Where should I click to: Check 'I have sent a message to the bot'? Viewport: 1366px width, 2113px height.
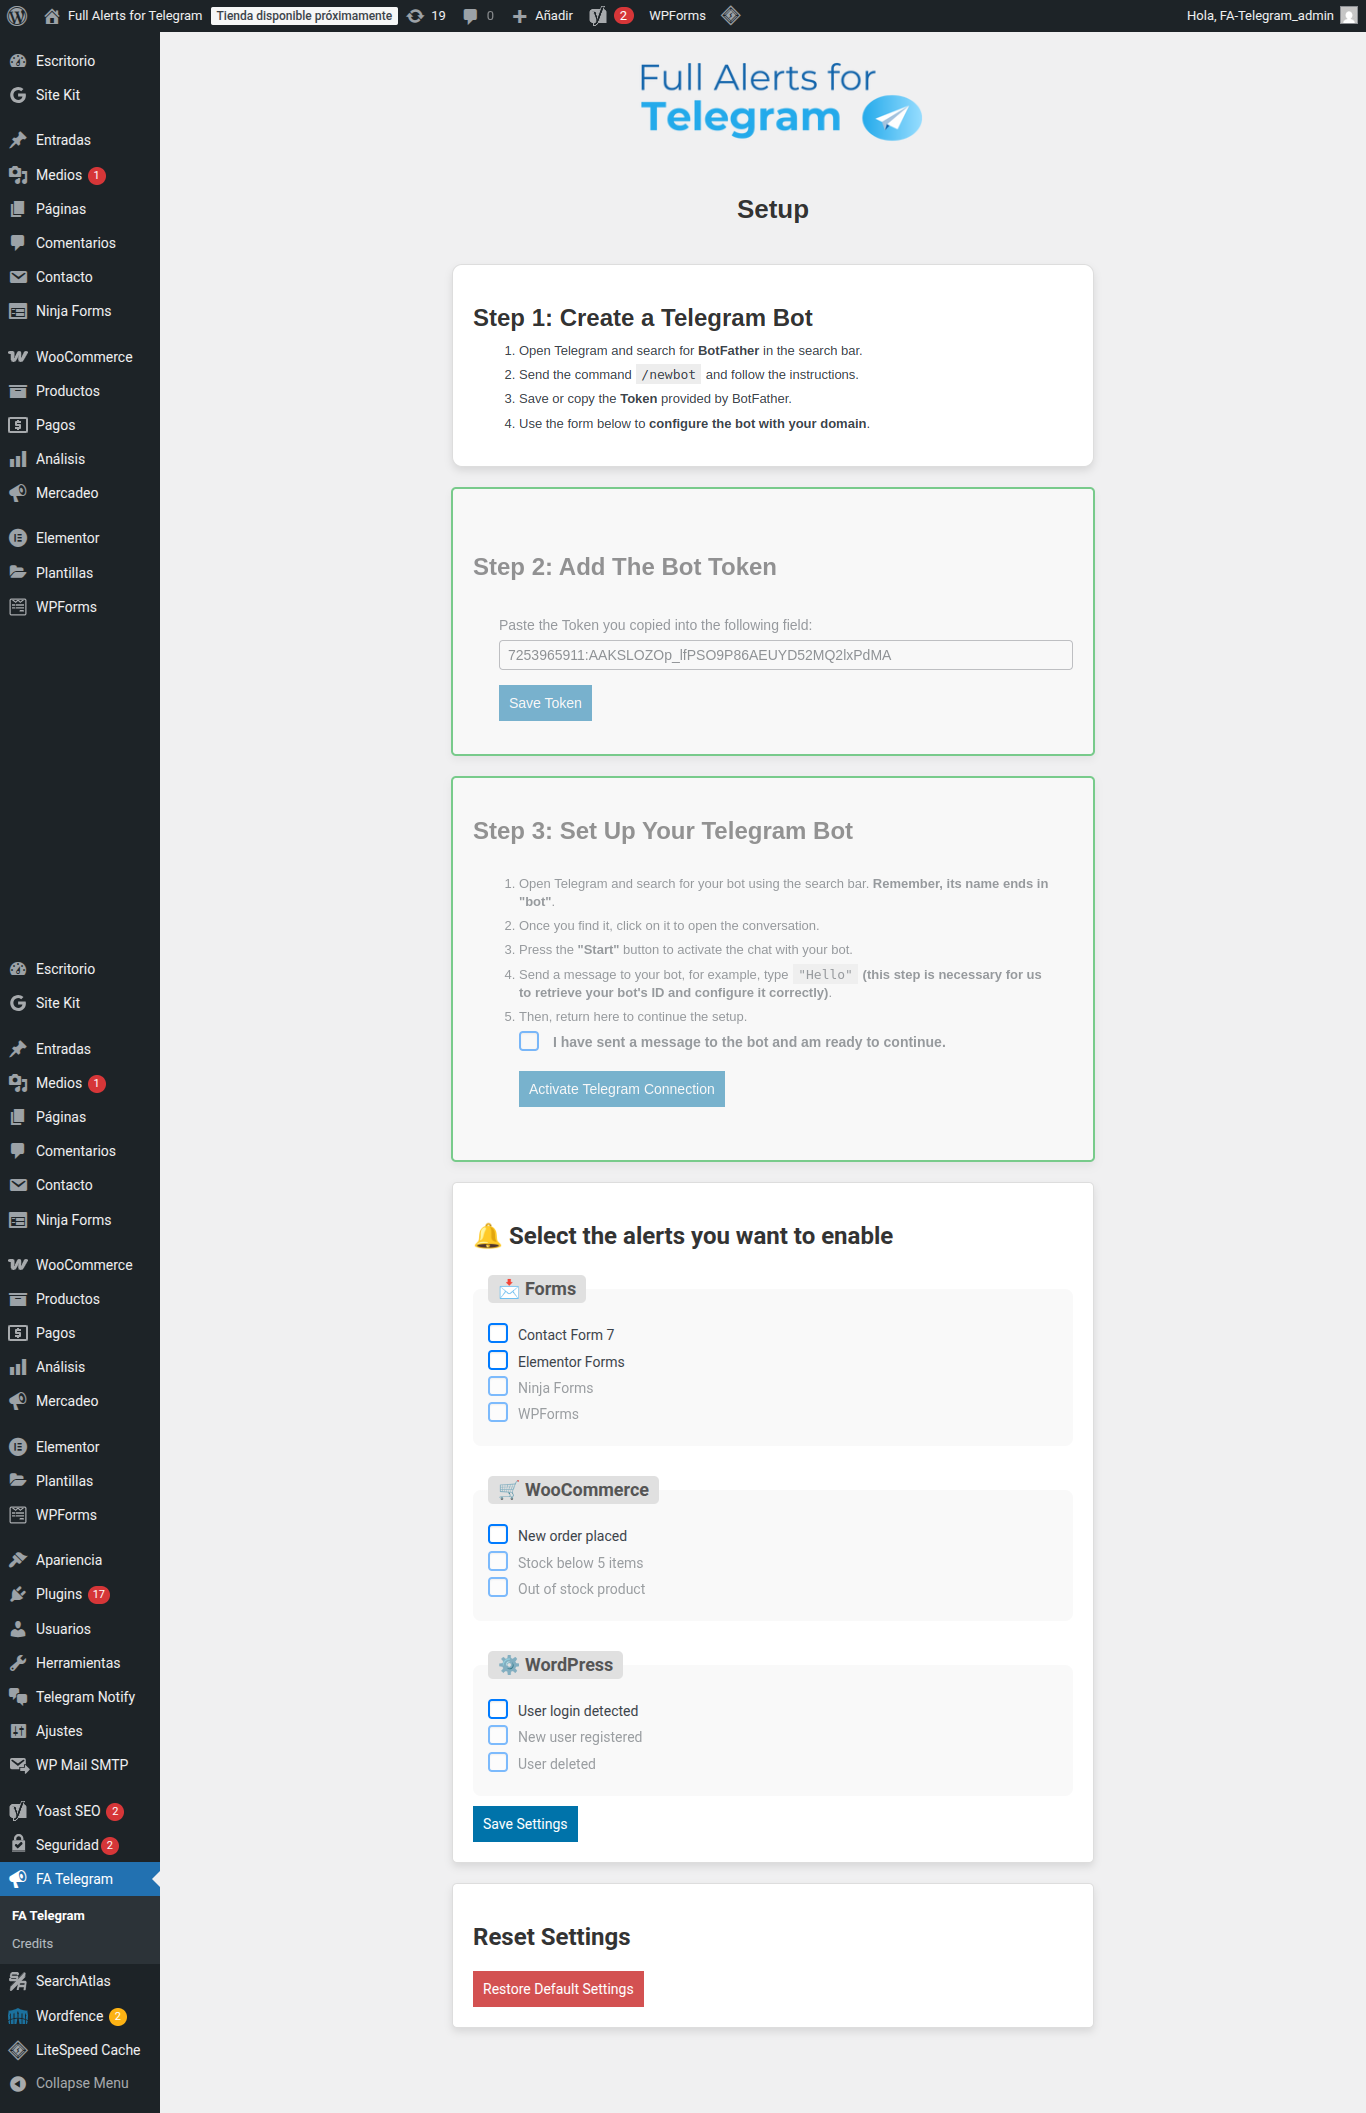click(529, 1041)
